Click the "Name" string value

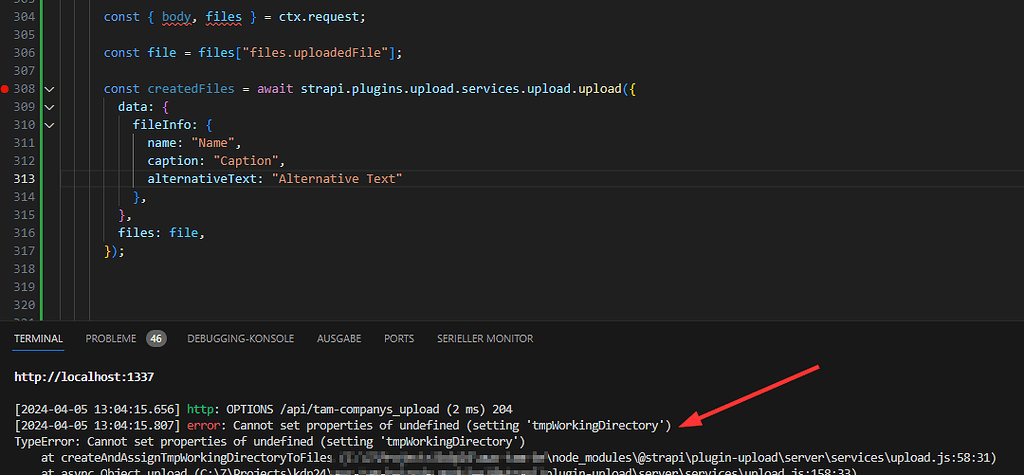[x=213, y=142]
